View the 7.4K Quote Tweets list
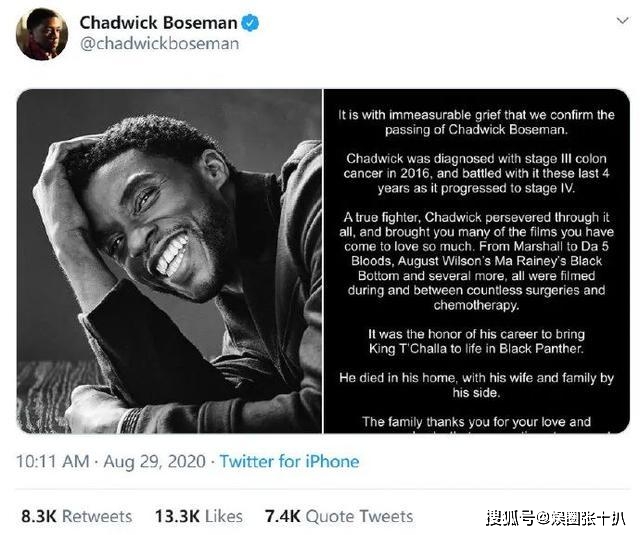This screenshot has height=535, width=640. coord(339,516)
